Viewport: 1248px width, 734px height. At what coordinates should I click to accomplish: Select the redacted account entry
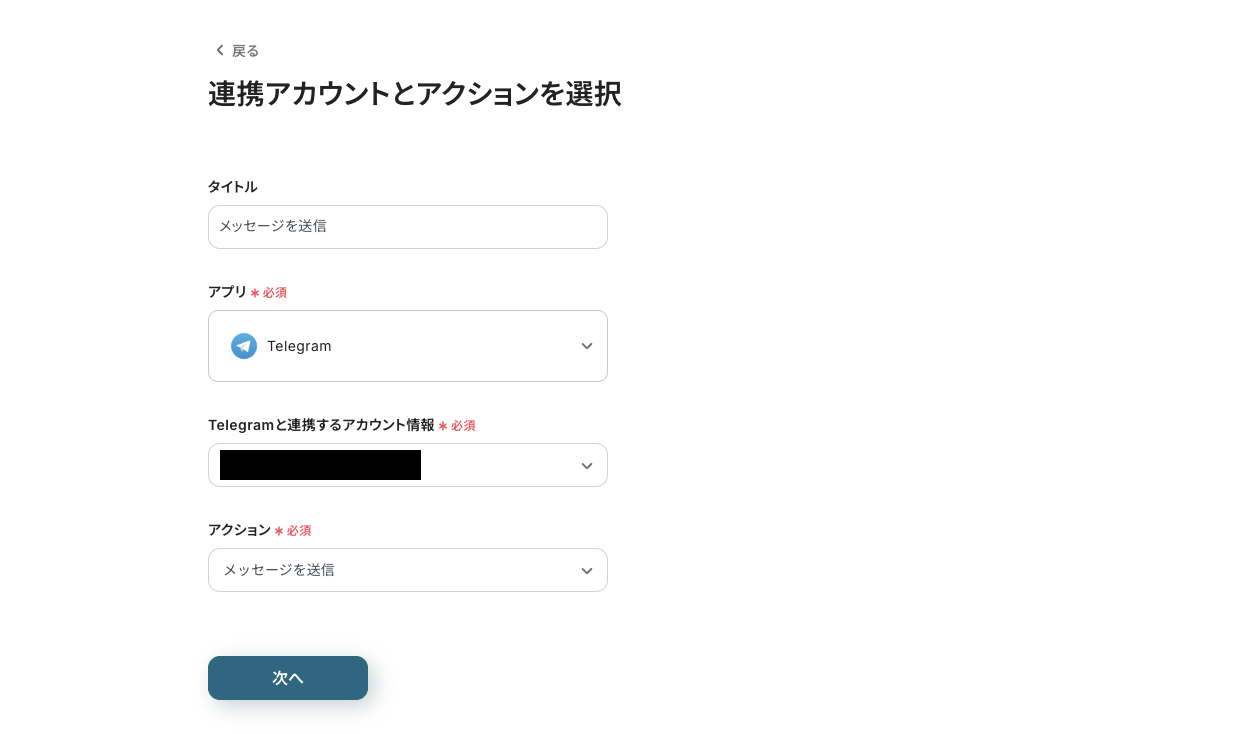coord(320,465)
